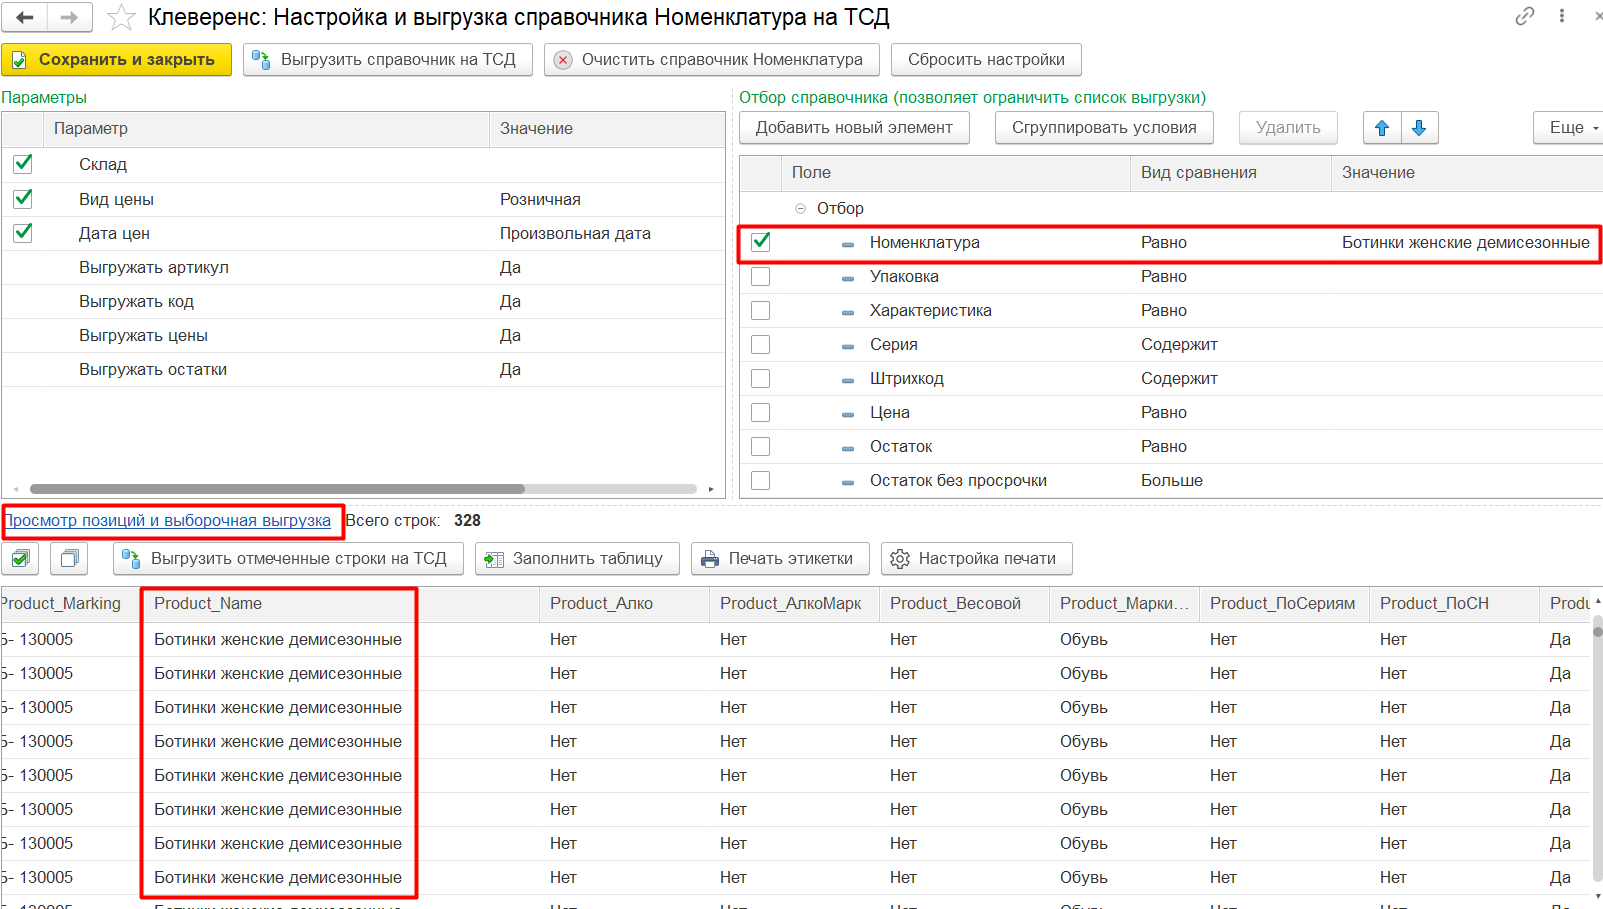Click Печать этикетки button
The image size is (1603, 909).
[x=780, y=558]
